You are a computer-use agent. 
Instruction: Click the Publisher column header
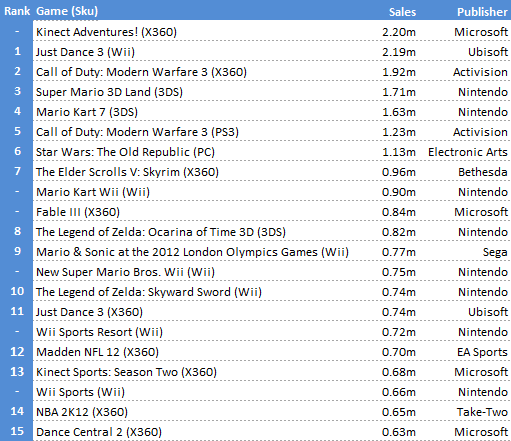tap(482, 12)
